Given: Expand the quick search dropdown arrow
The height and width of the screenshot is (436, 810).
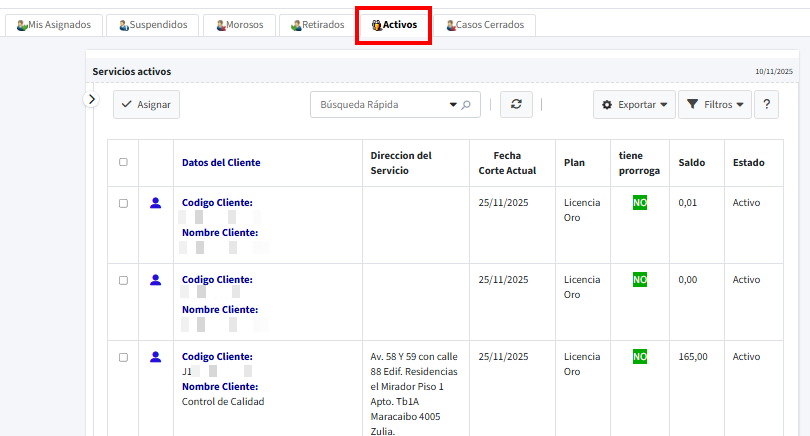Looking at the screenshot, I should [x=453, y=104].
